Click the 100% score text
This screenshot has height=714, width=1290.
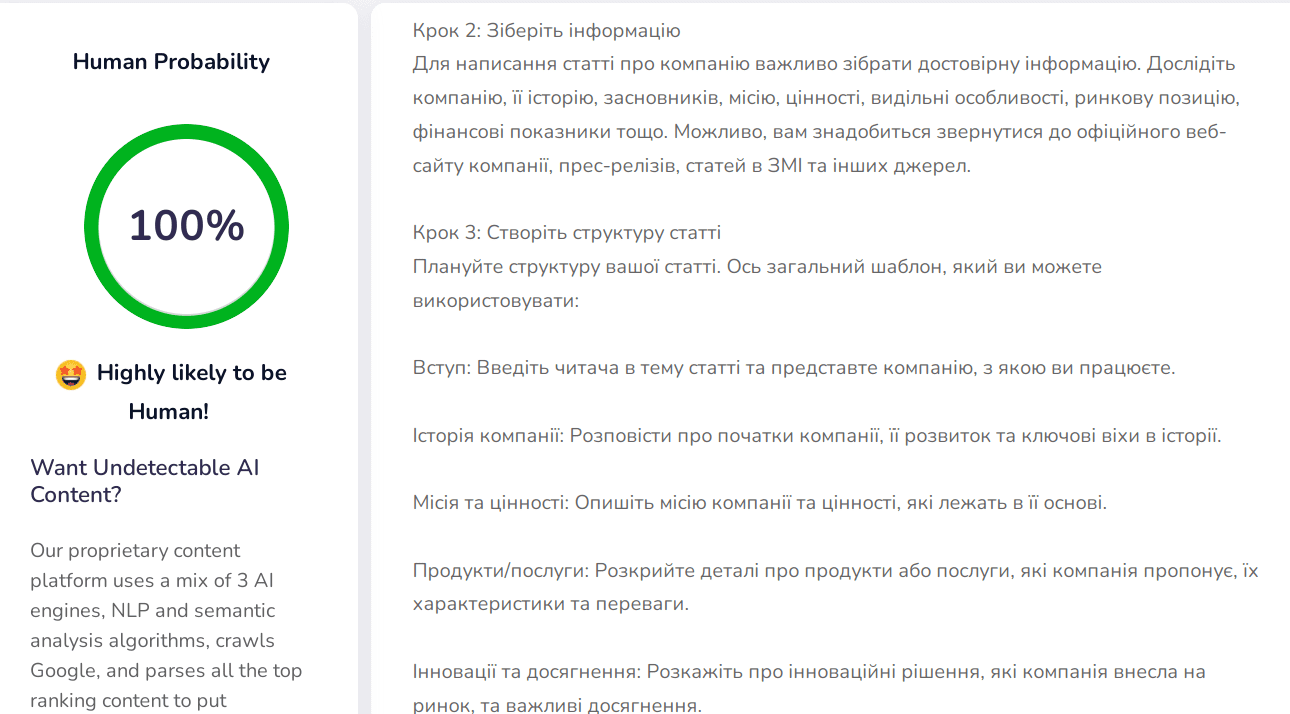tap(186, 226)
